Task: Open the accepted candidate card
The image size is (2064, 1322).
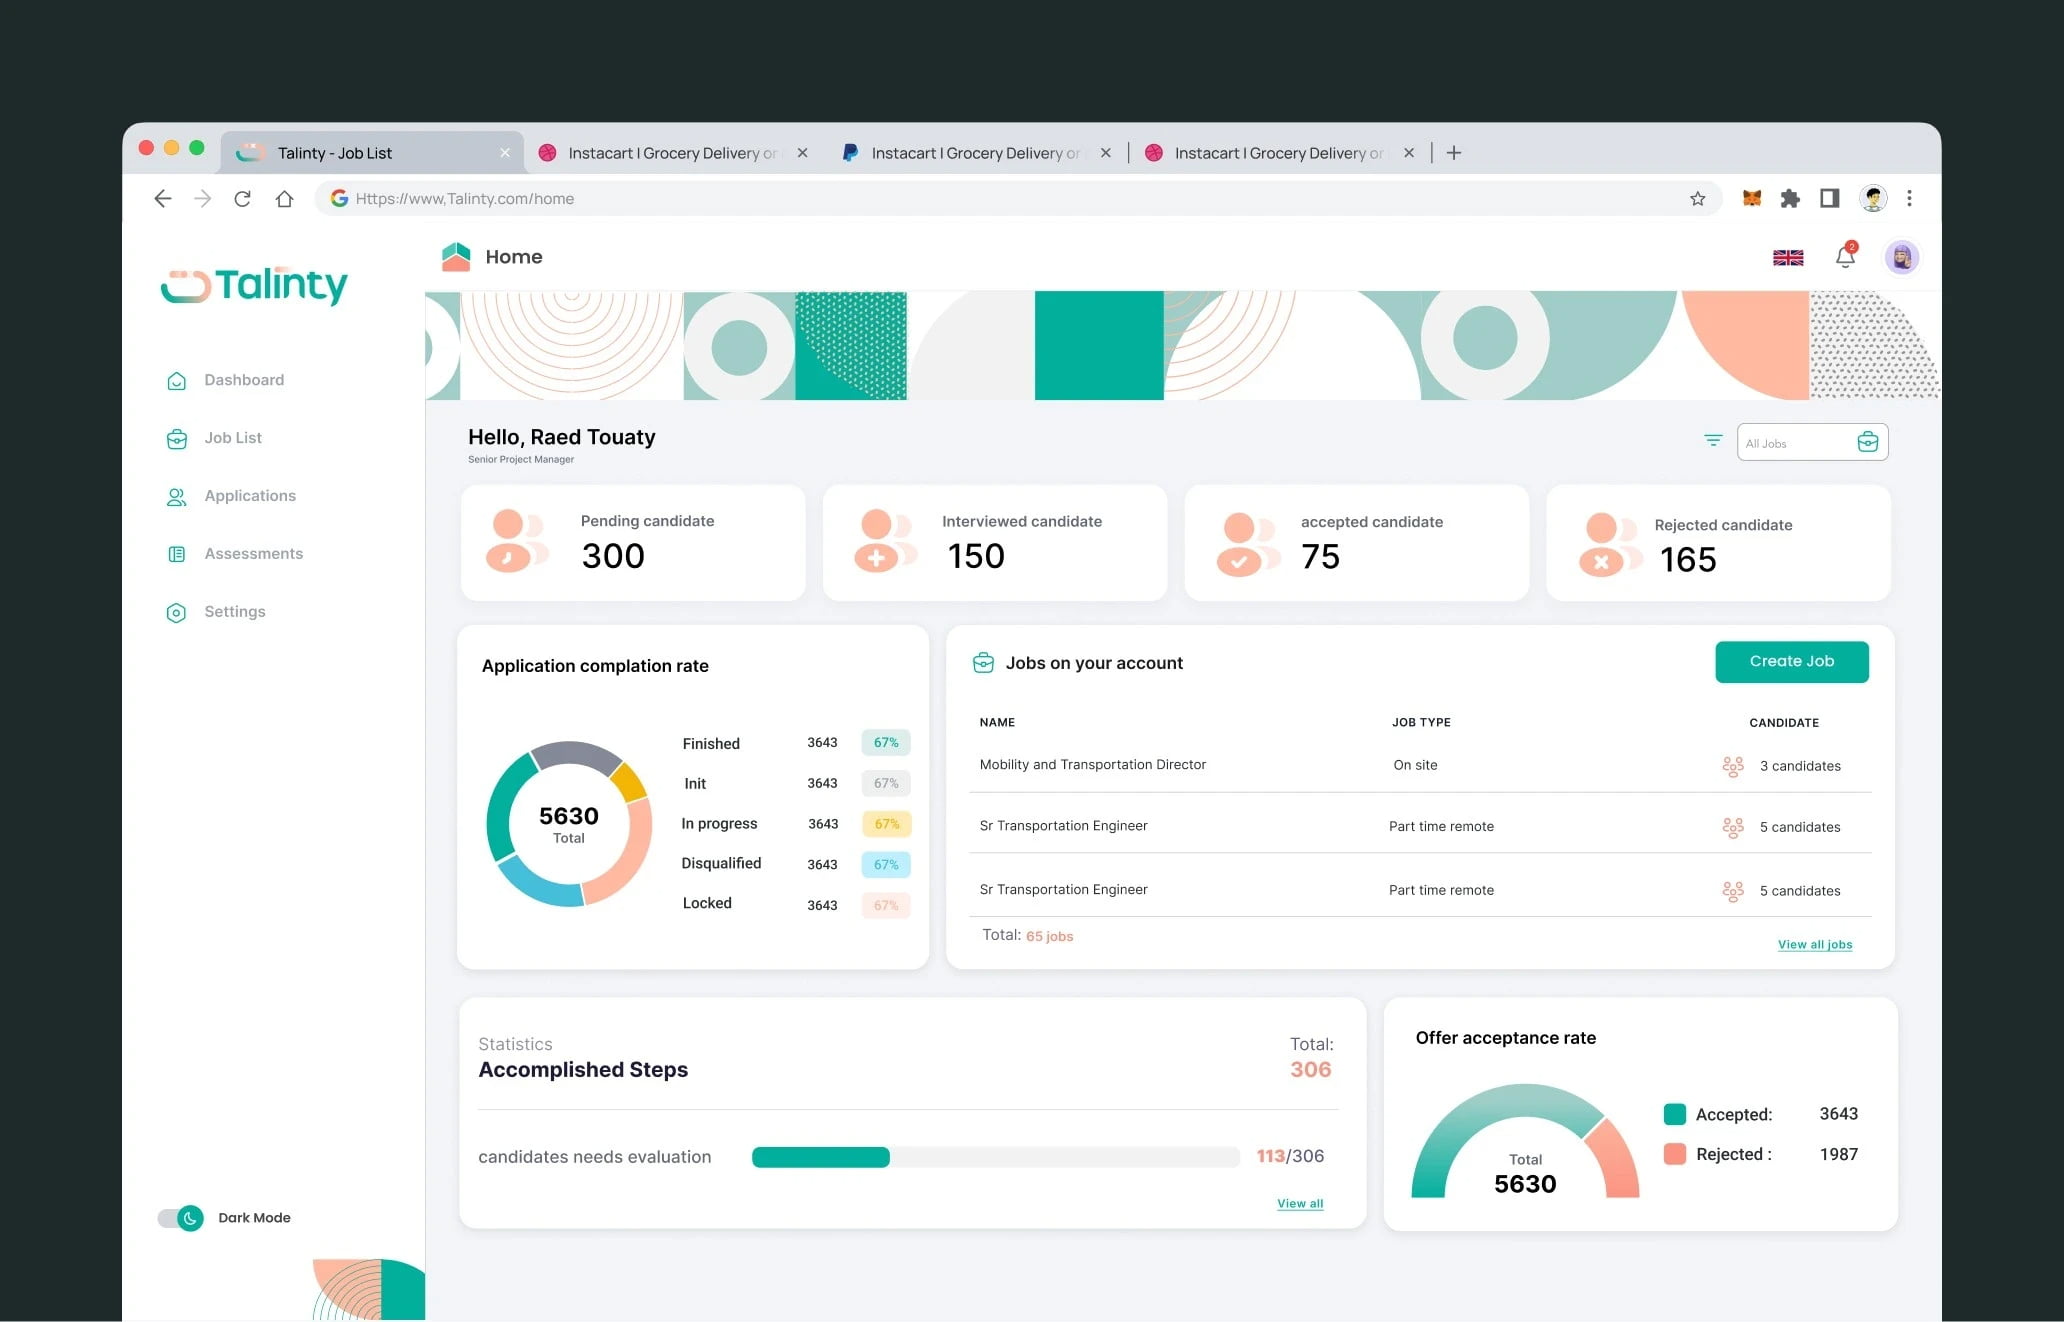Action: 1357,543
